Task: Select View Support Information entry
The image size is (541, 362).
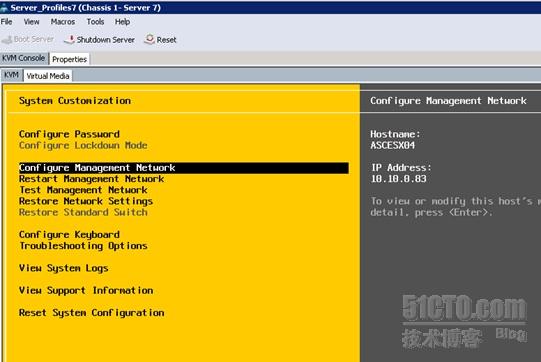Action: tap(86, 291)
